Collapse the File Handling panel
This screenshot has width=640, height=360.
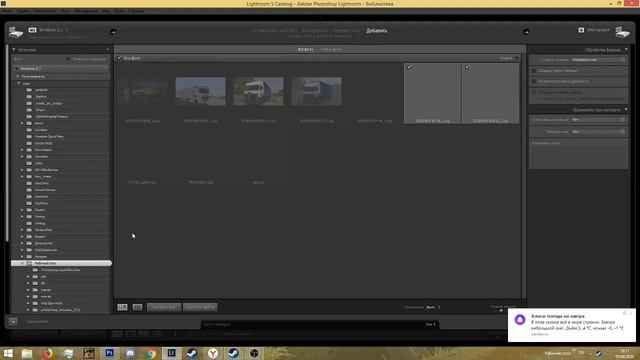[626, 50]
